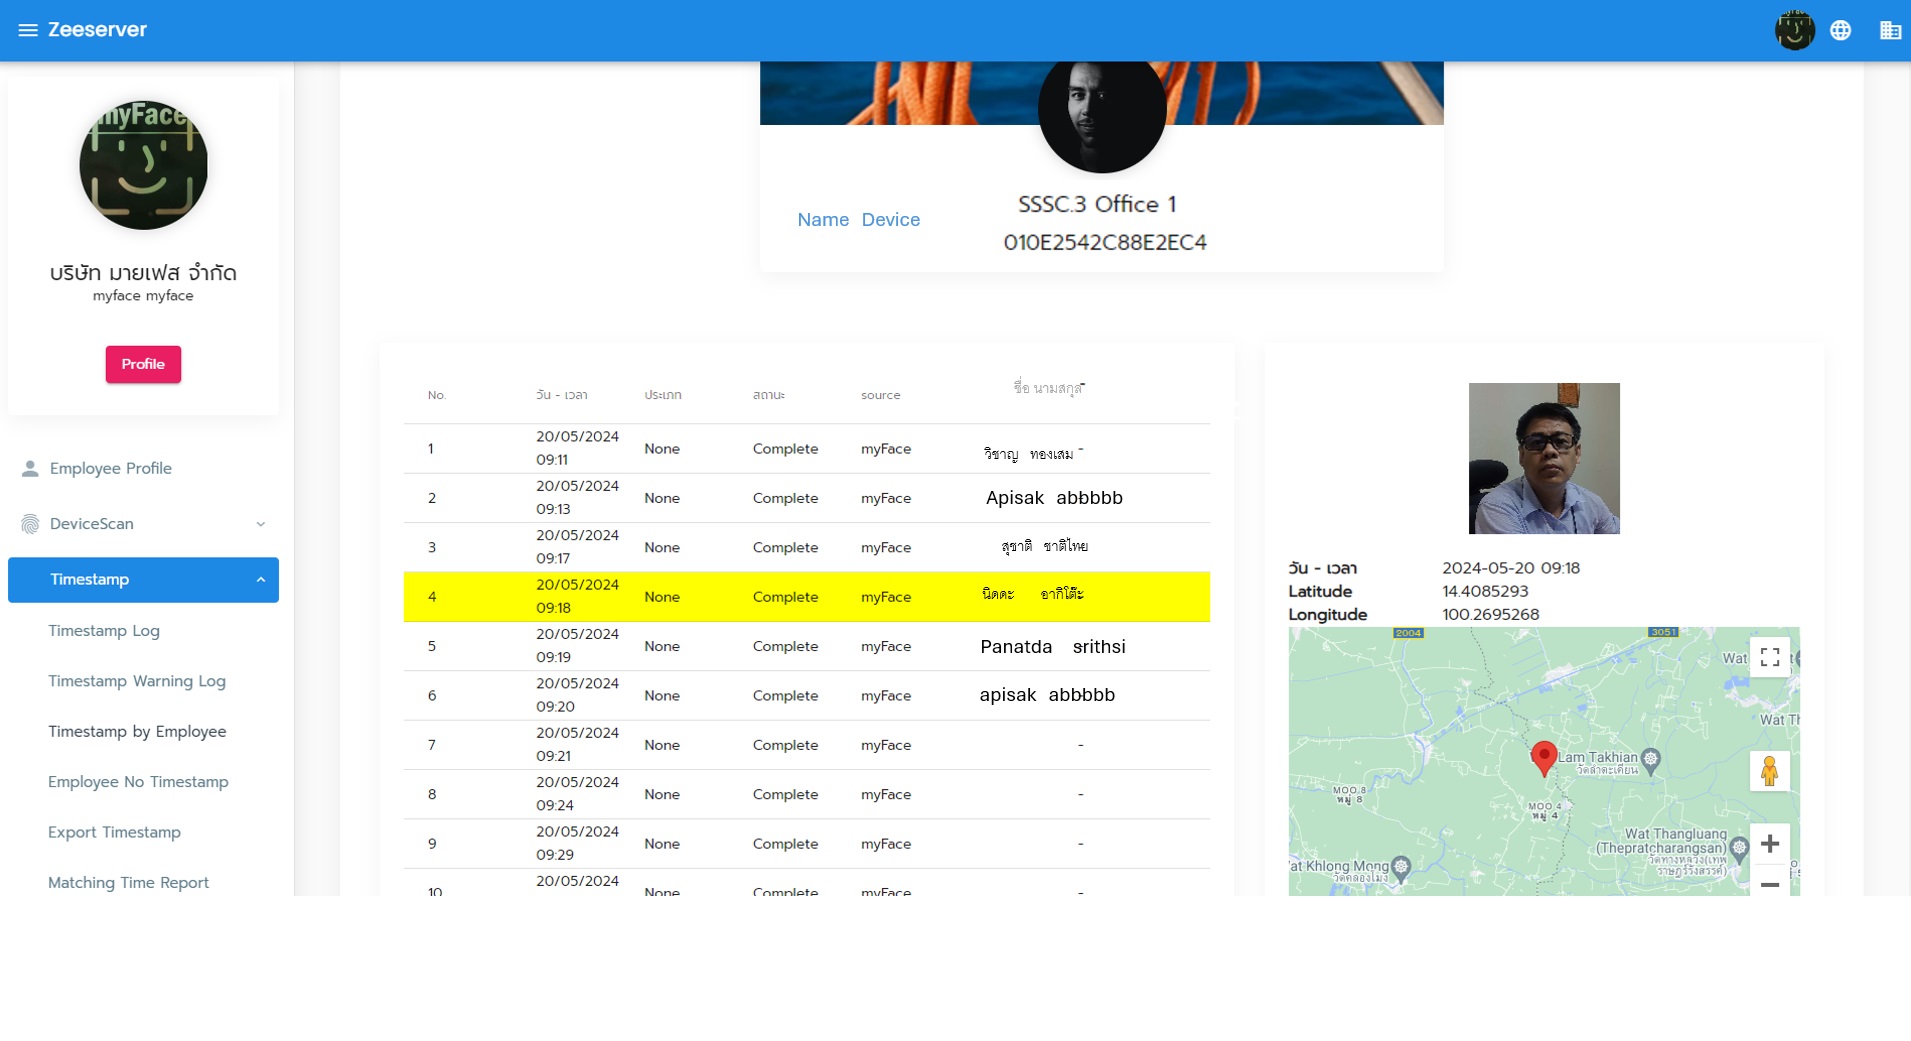
Task: Zoom out on the map
Action: click(1769, 884)
